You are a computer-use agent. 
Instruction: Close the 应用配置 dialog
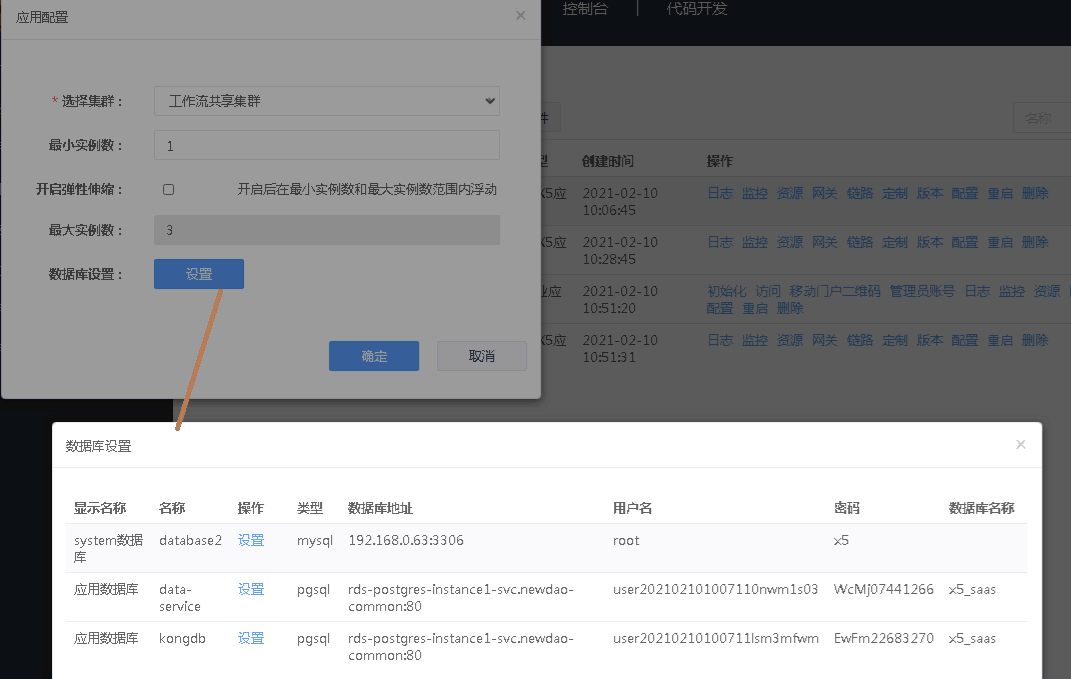tap(520, 16)
